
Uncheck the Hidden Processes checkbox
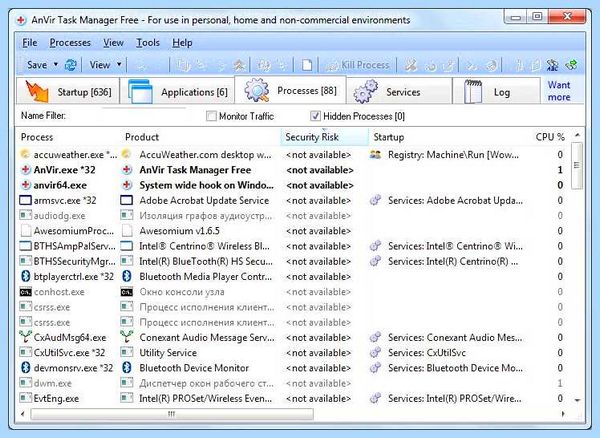pos(315,116)
